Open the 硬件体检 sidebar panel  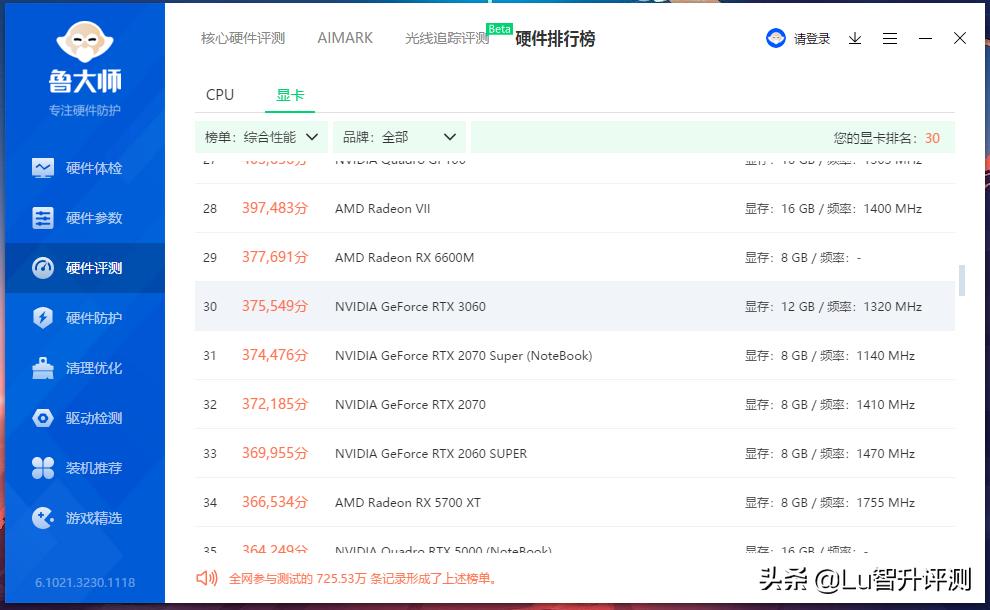(80, 167)
